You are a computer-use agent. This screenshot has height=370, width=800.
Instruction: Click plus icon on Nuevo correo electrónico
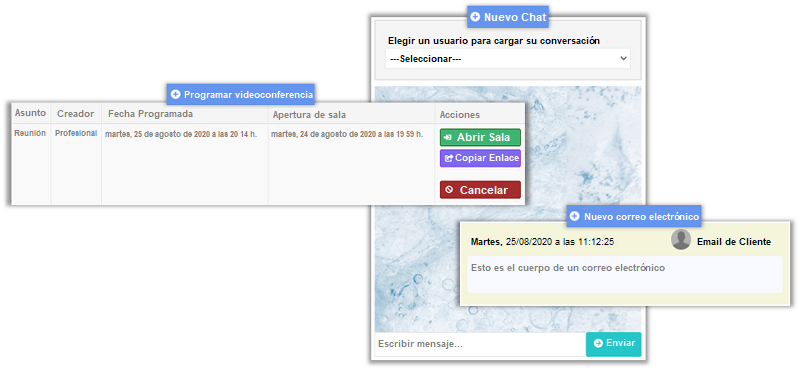point(574,216)
